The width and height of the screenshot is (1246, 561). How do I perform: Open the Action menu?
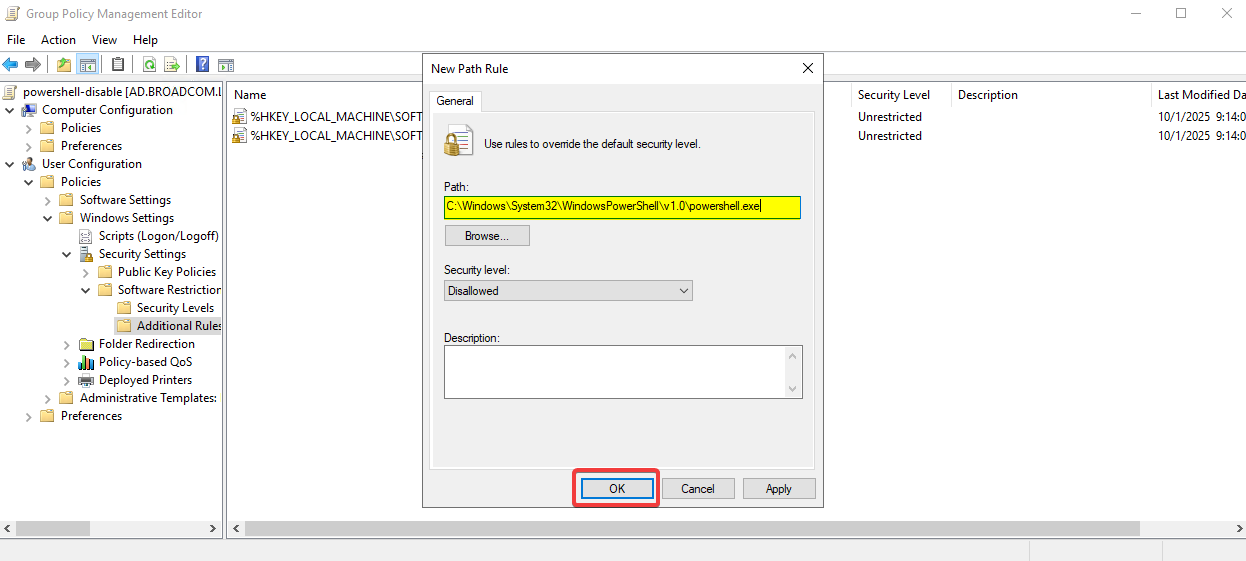click(x=58, y=40)
